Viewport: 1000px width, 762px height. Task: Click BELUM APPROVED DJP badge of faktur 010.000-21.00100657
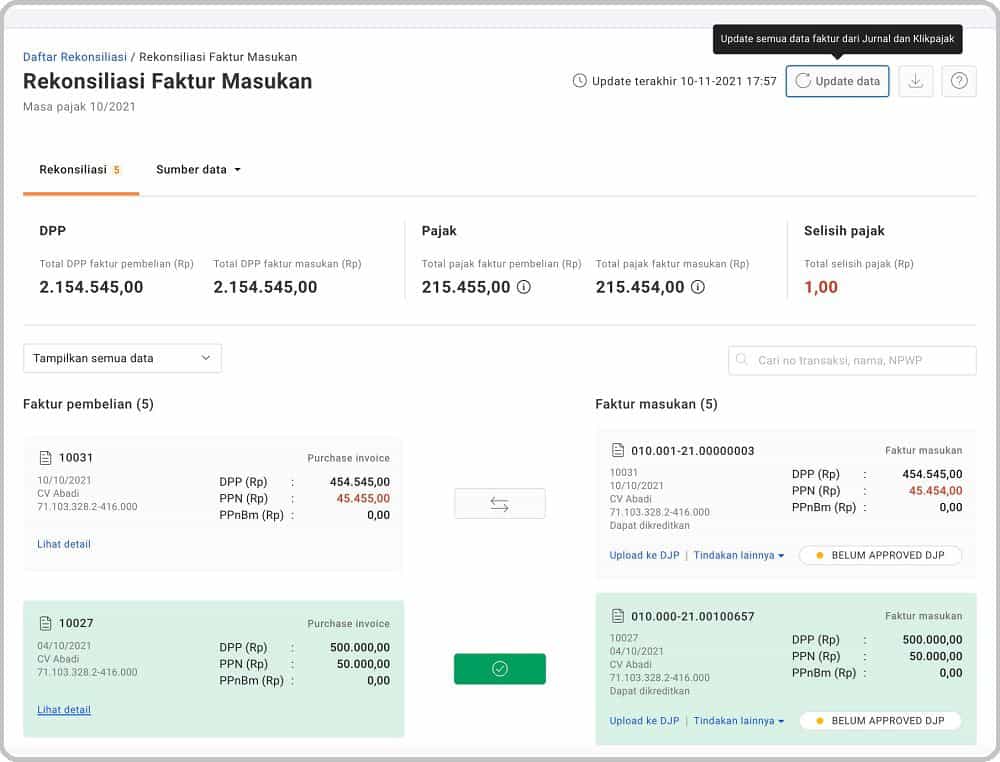(880, 721)
